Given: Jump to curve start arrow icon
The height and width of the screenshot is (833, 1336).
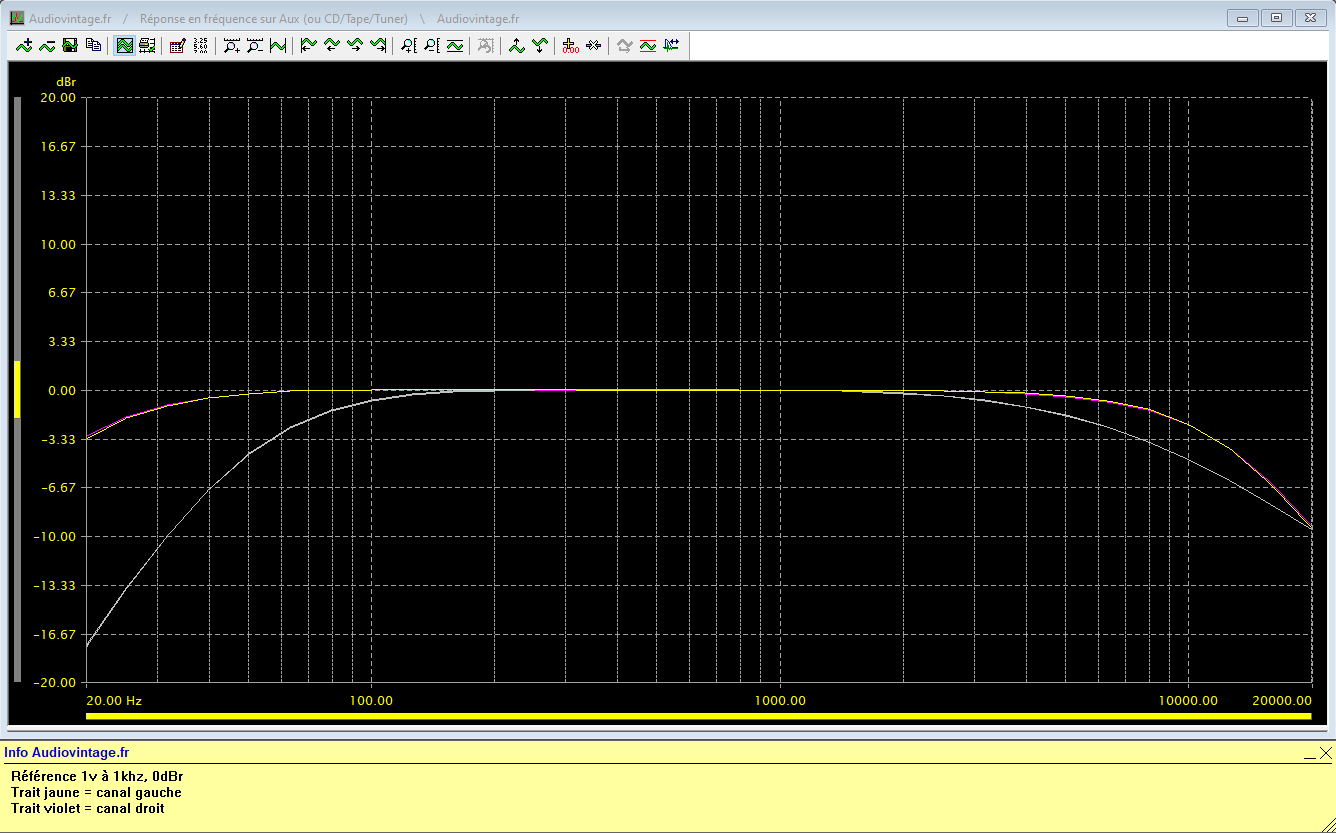Looking at the screenshot, I should (308, 45).
